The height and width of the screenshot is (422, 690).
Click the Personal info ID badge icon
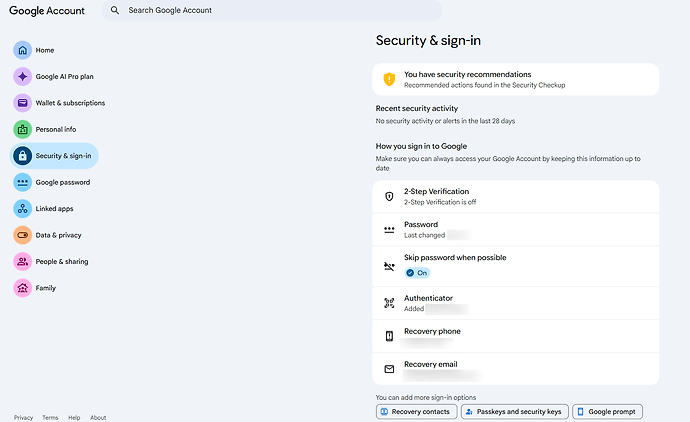tap(22, 129)
